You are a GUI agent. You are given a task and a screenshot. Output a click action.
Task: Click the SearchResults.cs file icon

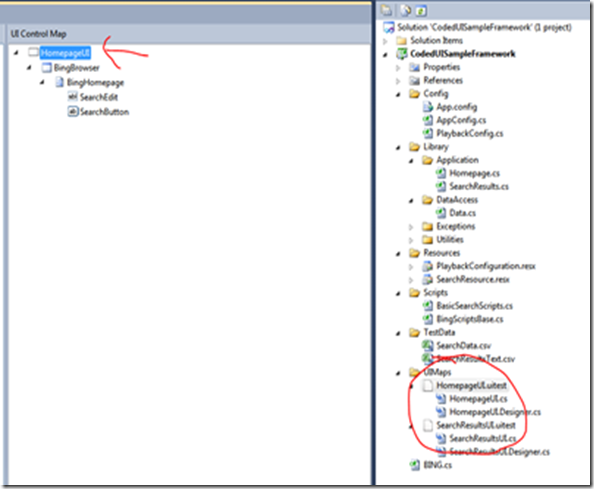pyautogui.click(x=441, y=186)
